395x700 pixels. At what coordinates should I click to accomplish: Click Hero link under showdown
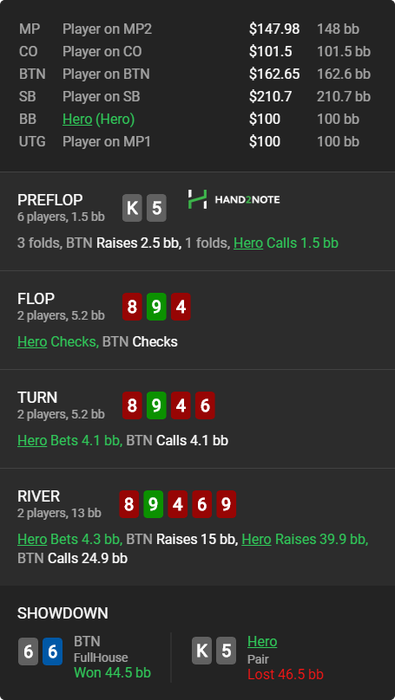pyautogui.click(x=262, y=642)
